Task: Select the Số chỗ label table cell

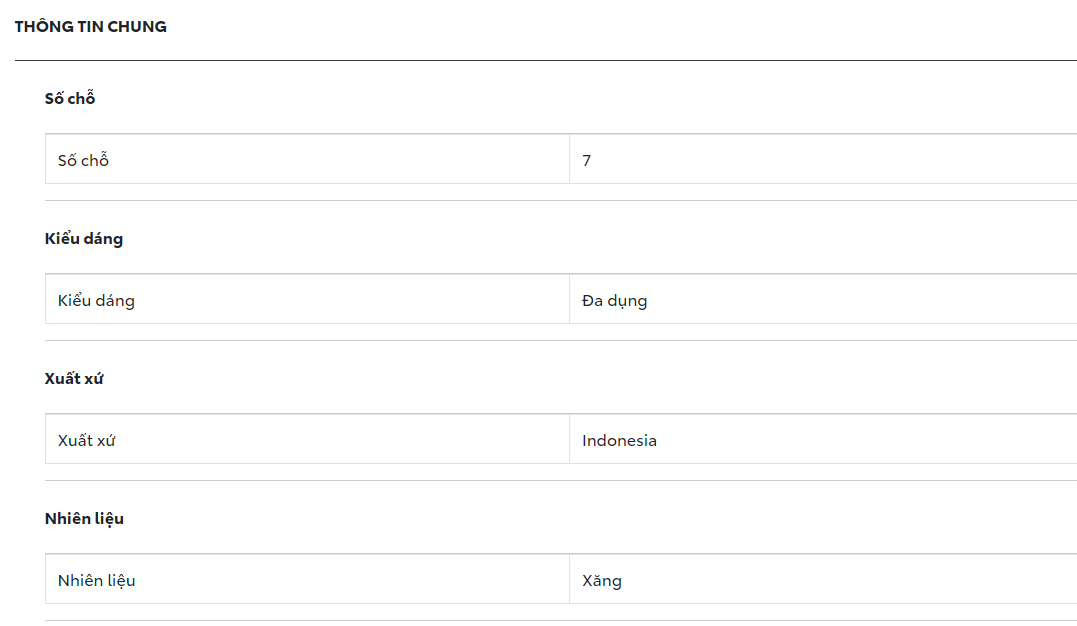Action: pyautogui.click(x=306, y=160)
